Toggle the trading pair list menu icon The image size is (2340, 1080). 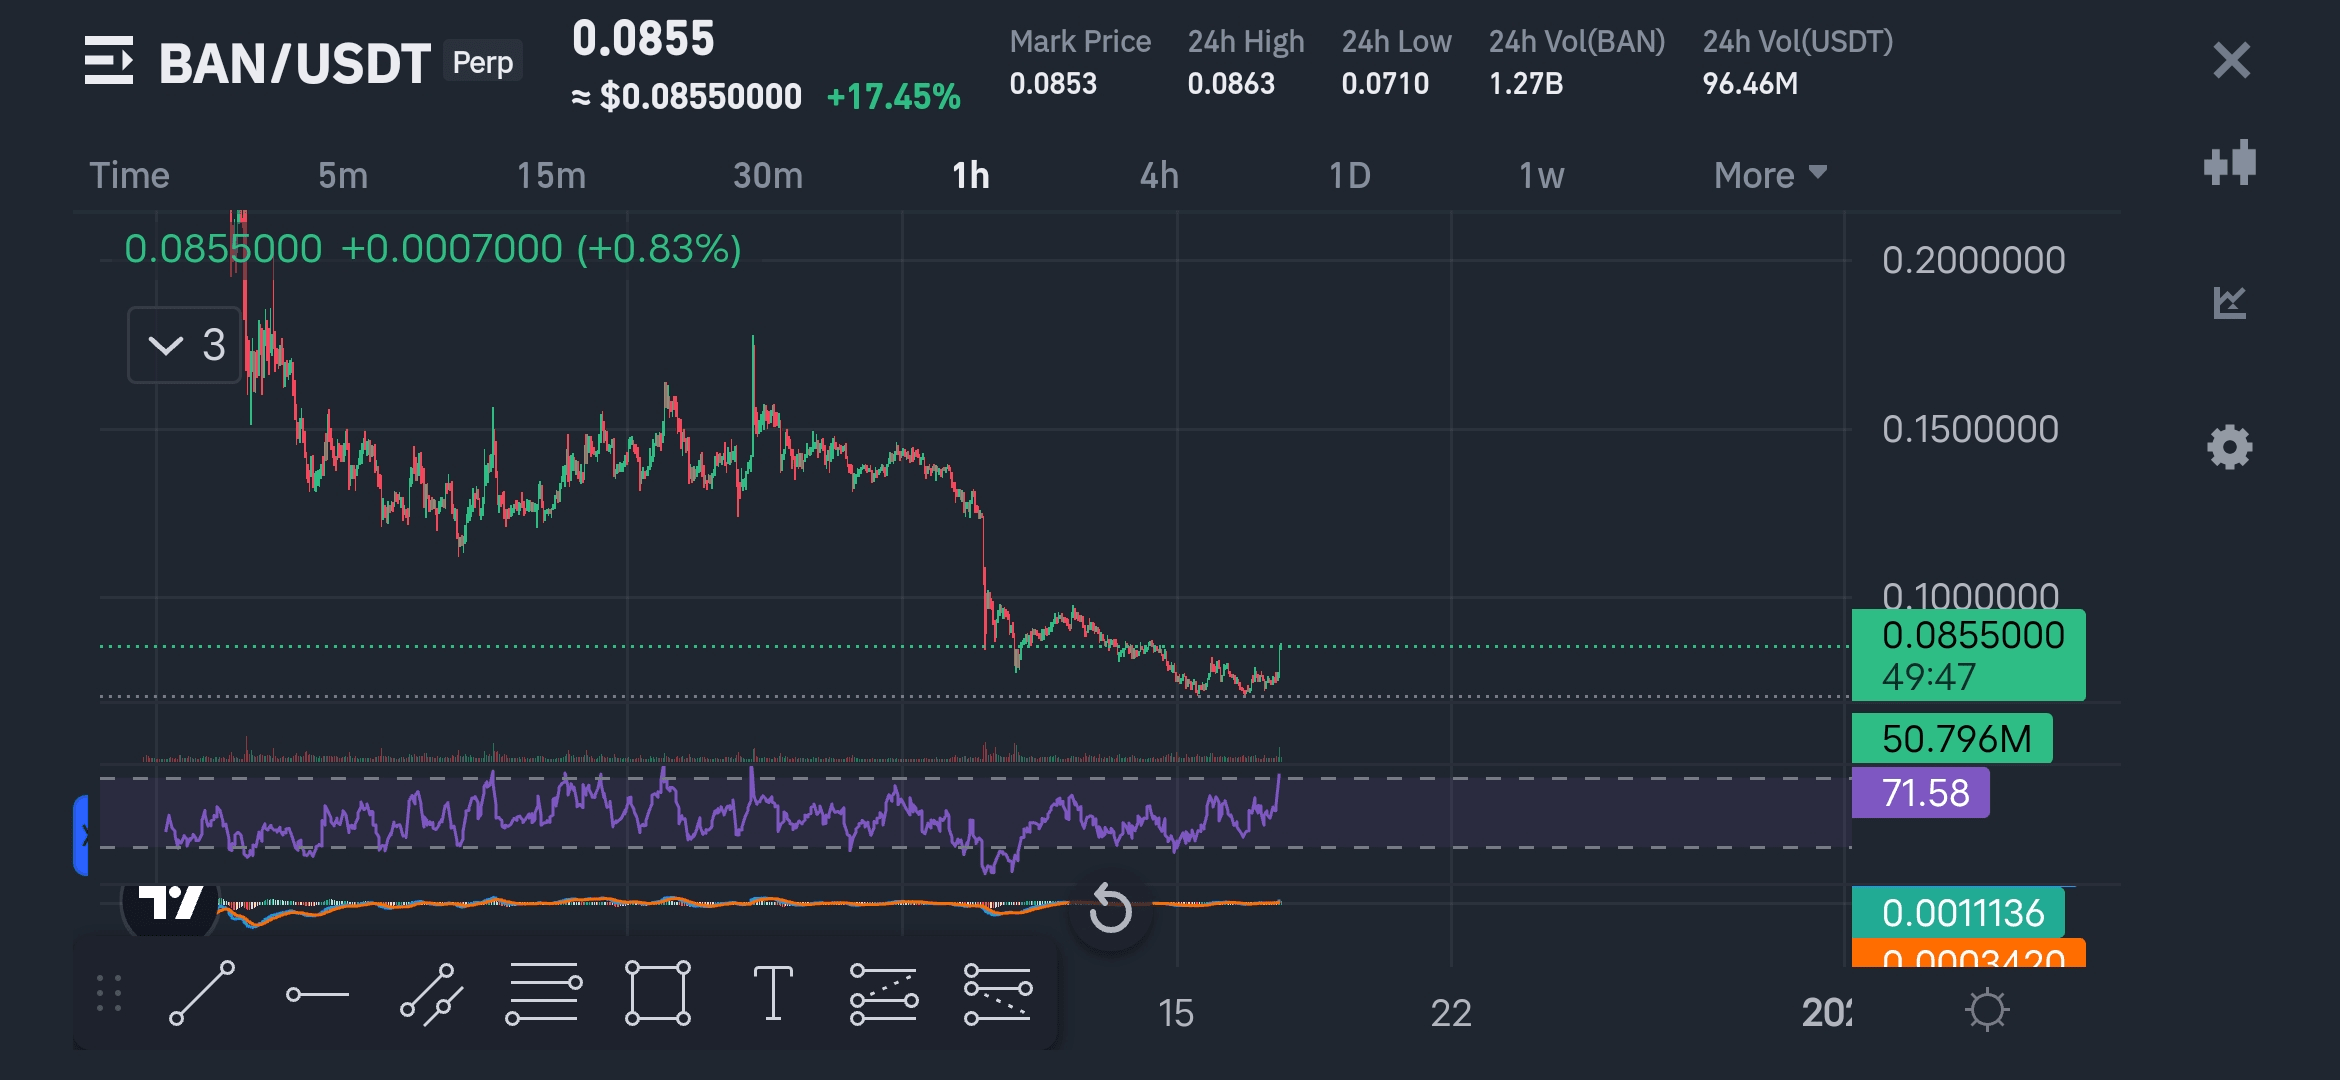click(x=109, y=61)
